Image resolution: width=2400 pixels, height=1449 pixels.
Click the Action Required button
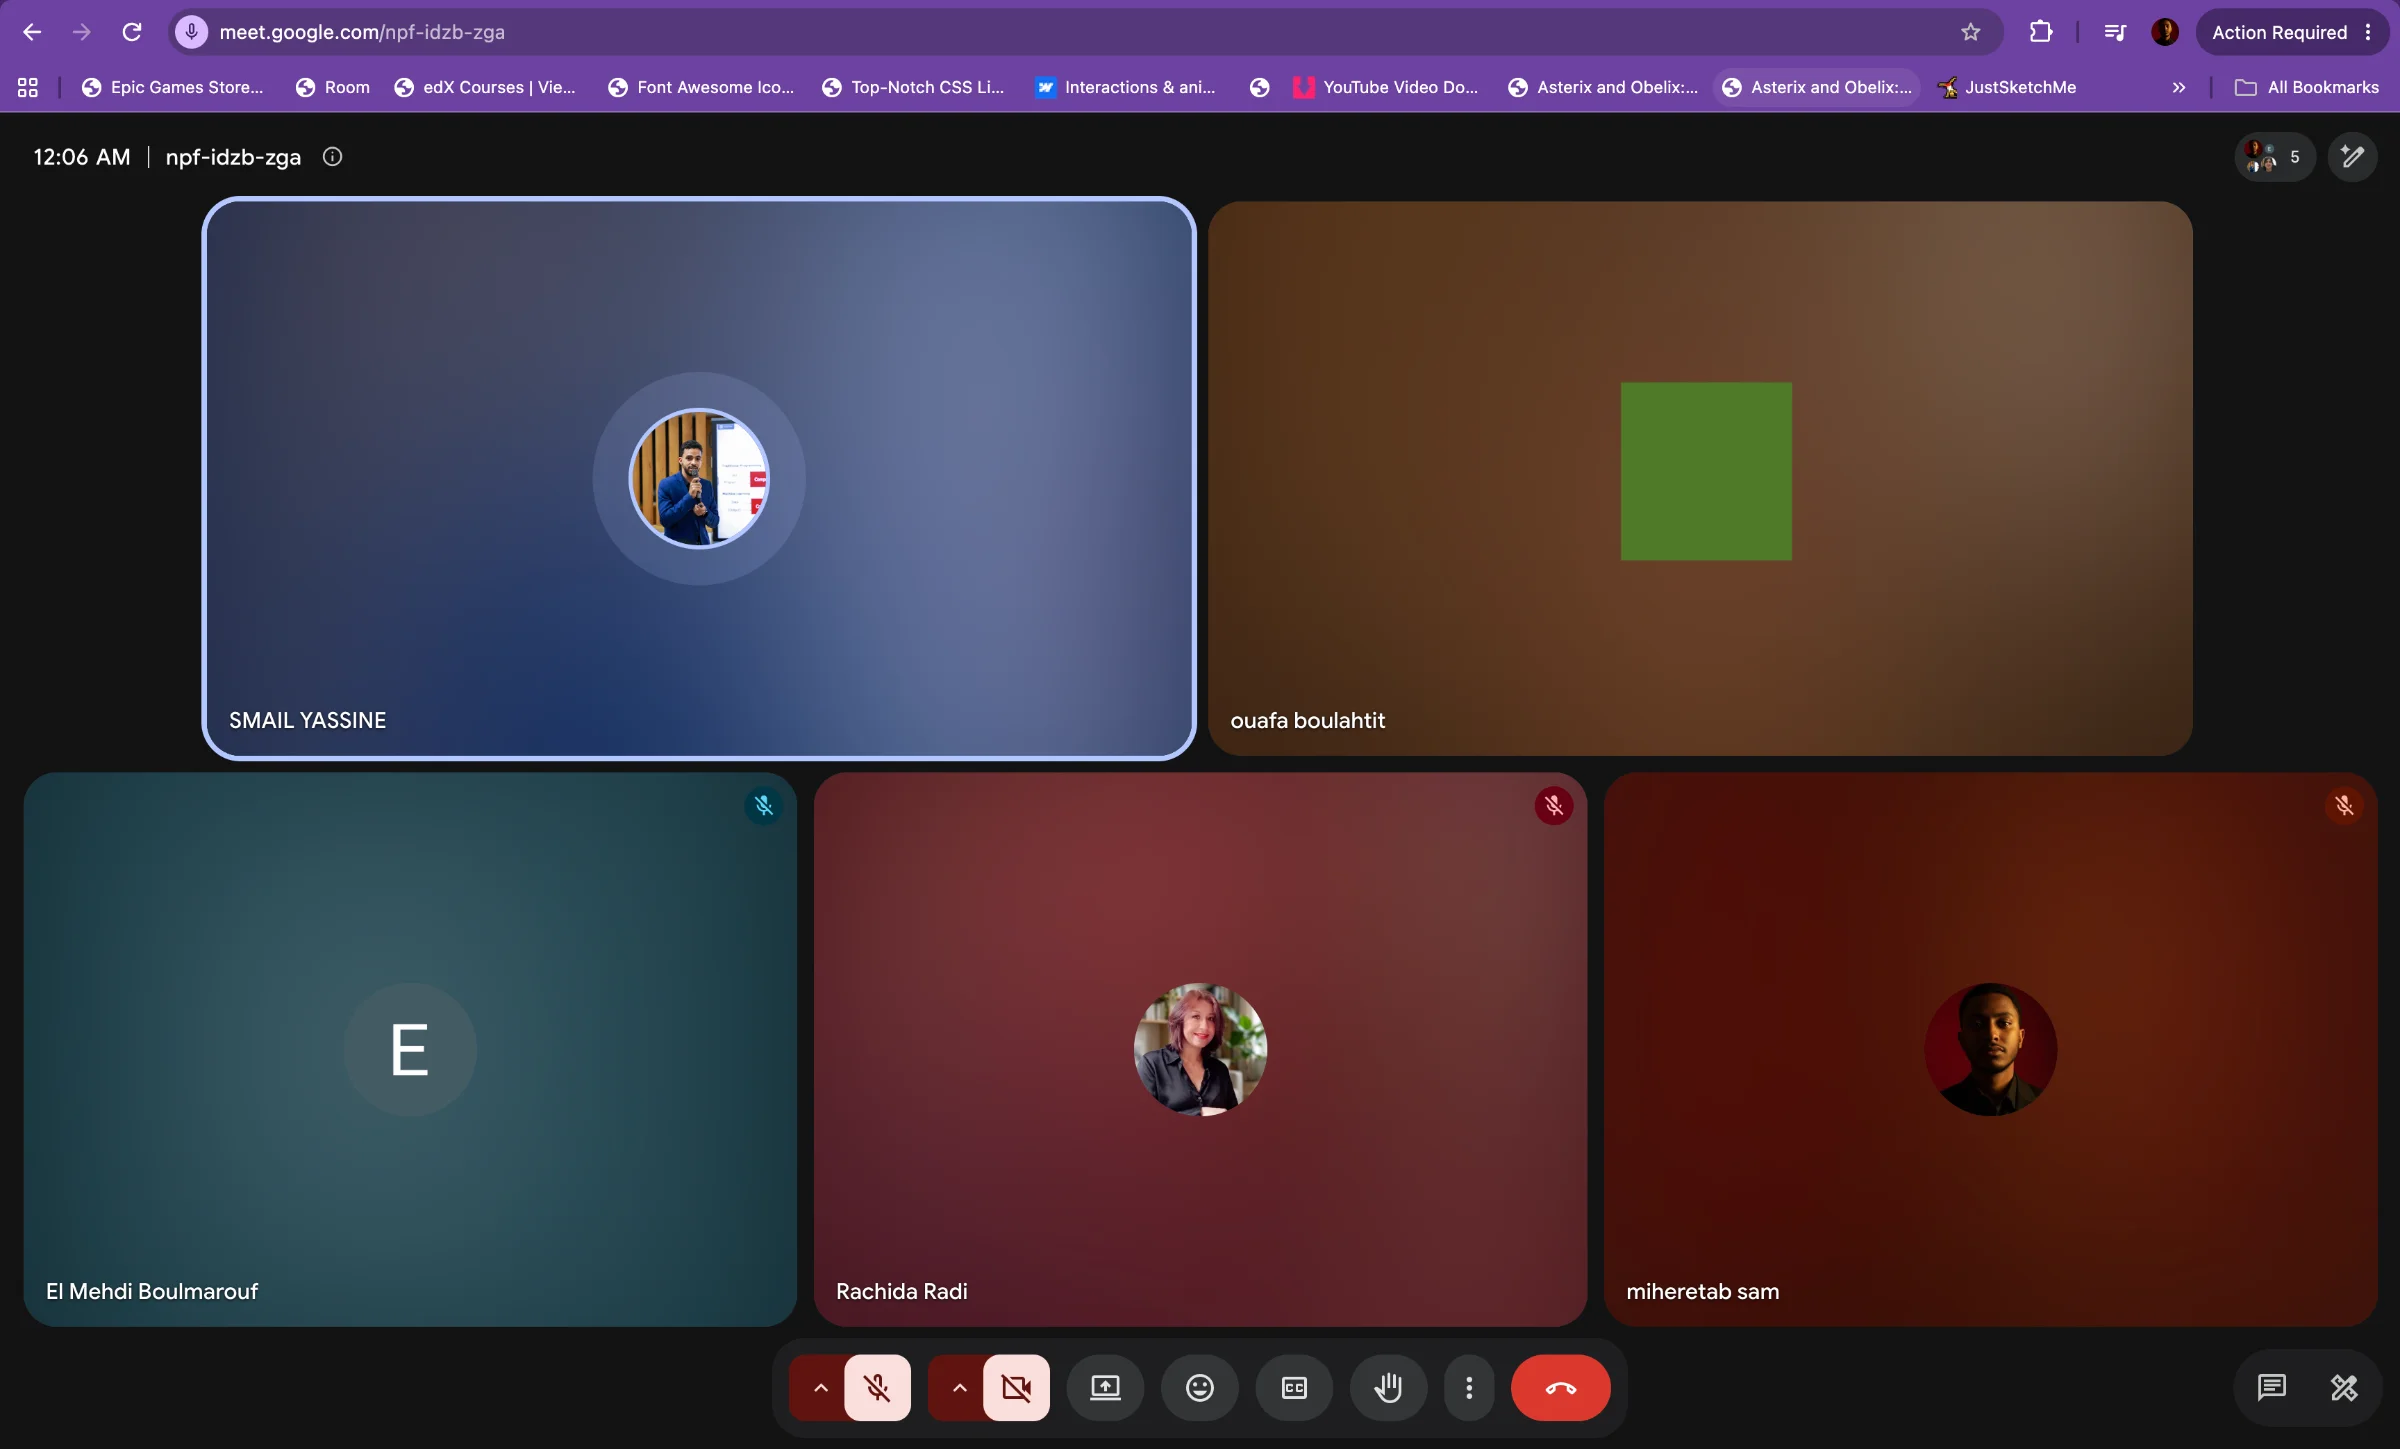(2279, 32)
